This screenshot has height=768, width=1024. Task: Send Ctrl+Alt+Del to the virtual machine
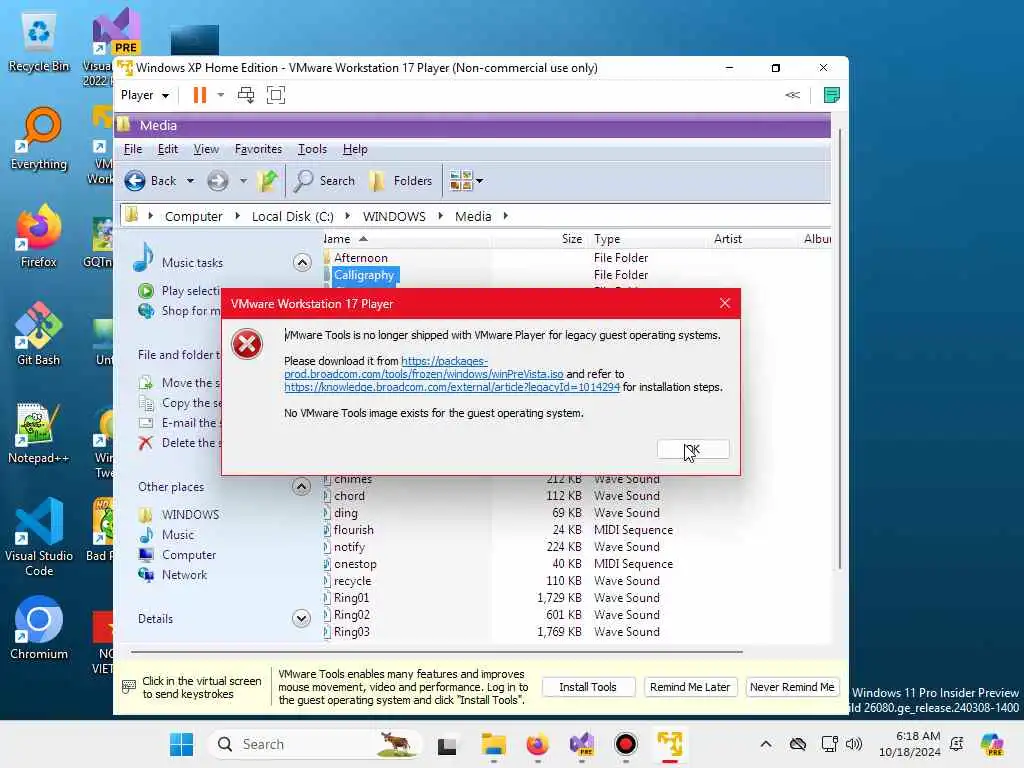(246, 95)
